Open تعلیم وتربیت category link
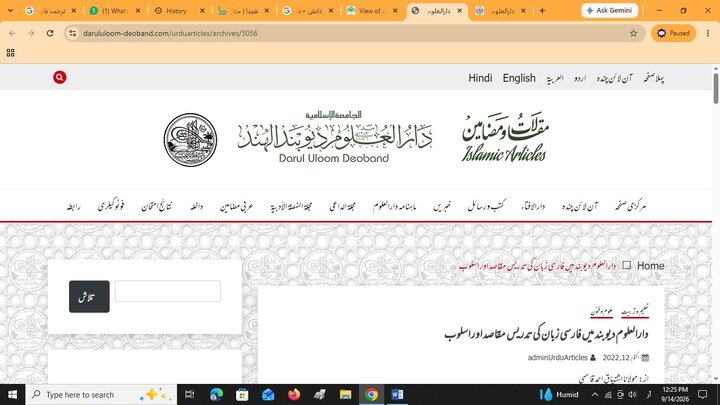Viewport: 720px width, 405px height. 635,311
